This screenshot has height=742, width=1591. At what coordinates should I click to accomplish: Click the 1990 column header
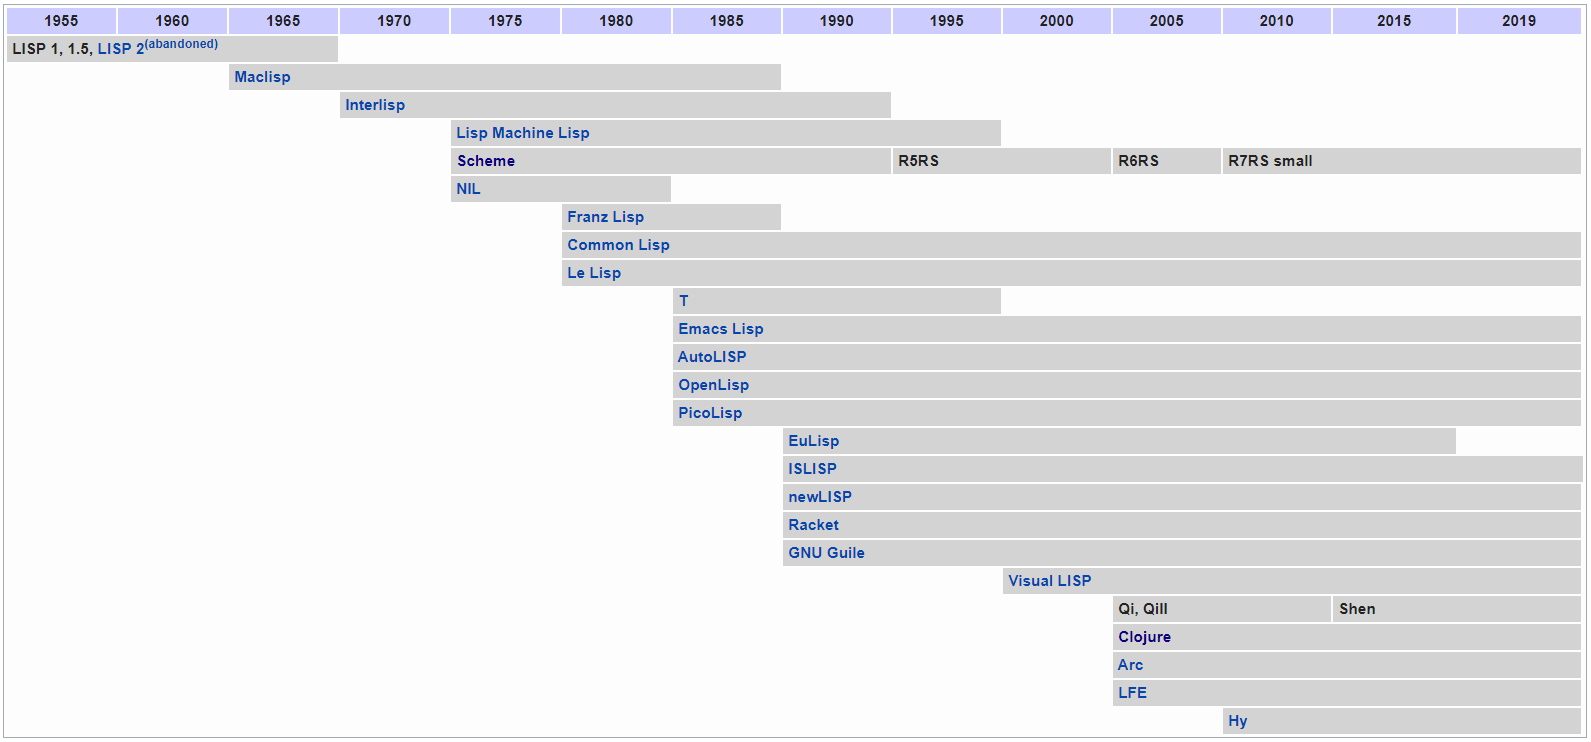(x=837, y=21)
